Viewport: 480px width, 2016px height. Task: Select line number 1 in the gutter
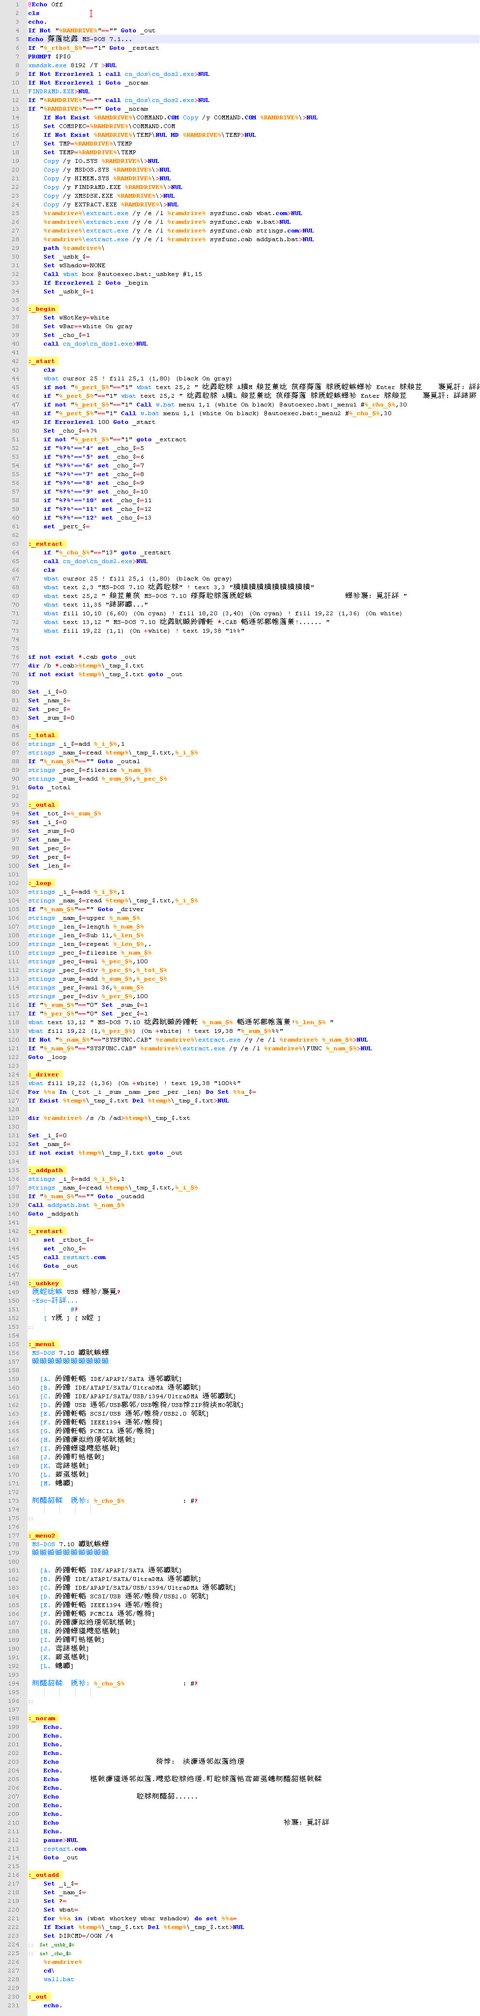[17, 6]
